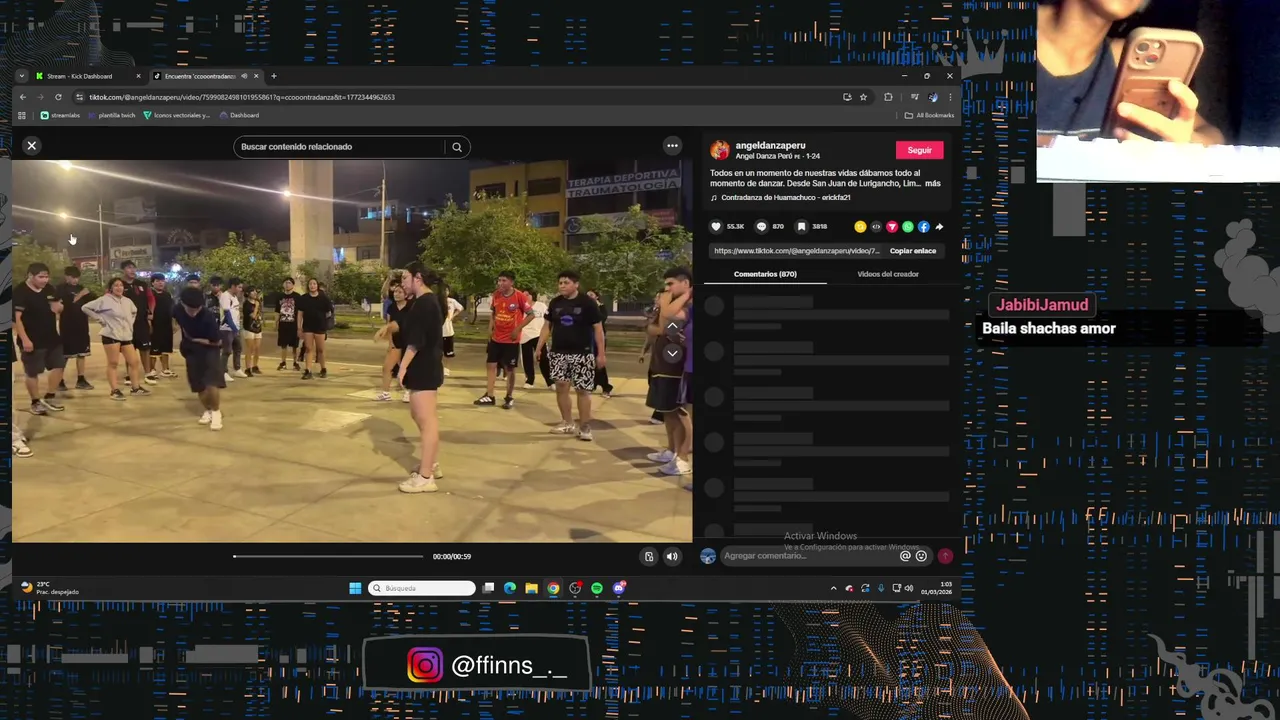Open the emoji picker in the comment box
This screenshot has height=720, width=1280.
click(x=921, y=556)
